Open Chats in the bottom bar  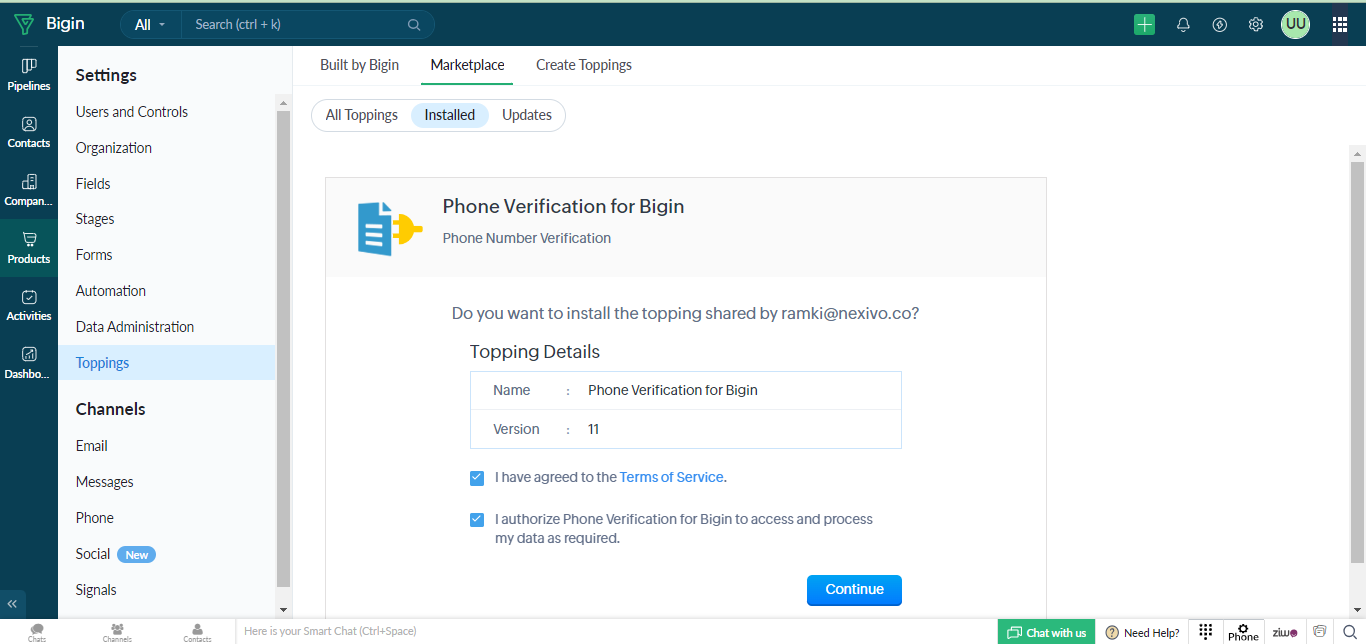point(37,632)
